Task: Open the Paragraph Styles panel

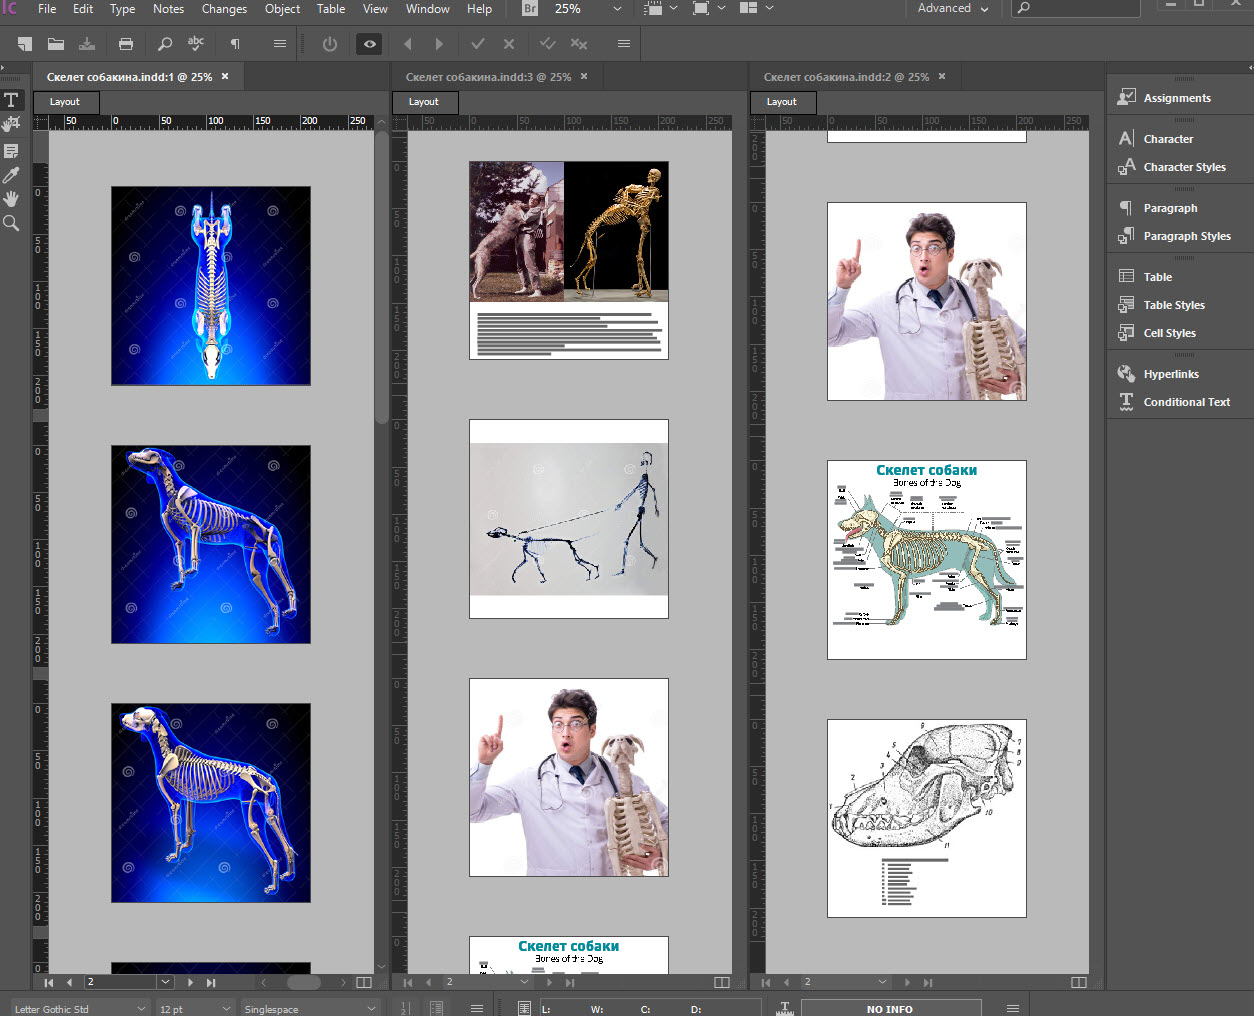Action: [x=1186, y=236]
